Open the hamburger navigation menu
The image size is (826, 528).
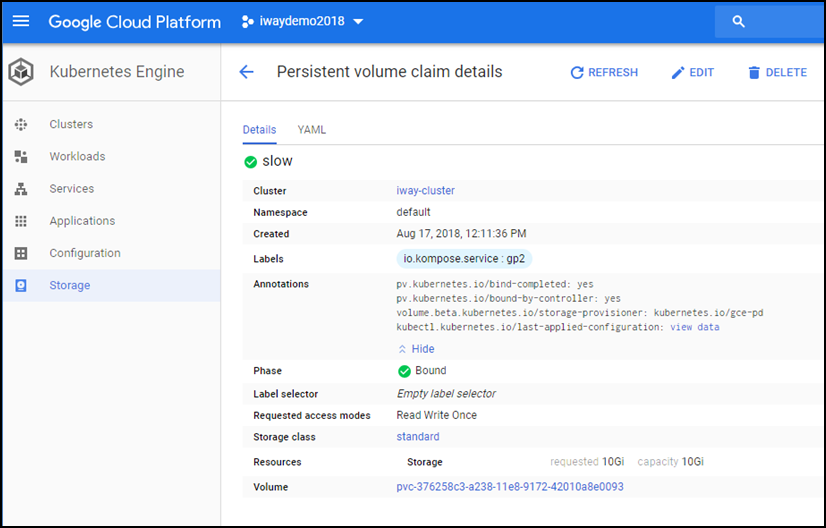21,21
